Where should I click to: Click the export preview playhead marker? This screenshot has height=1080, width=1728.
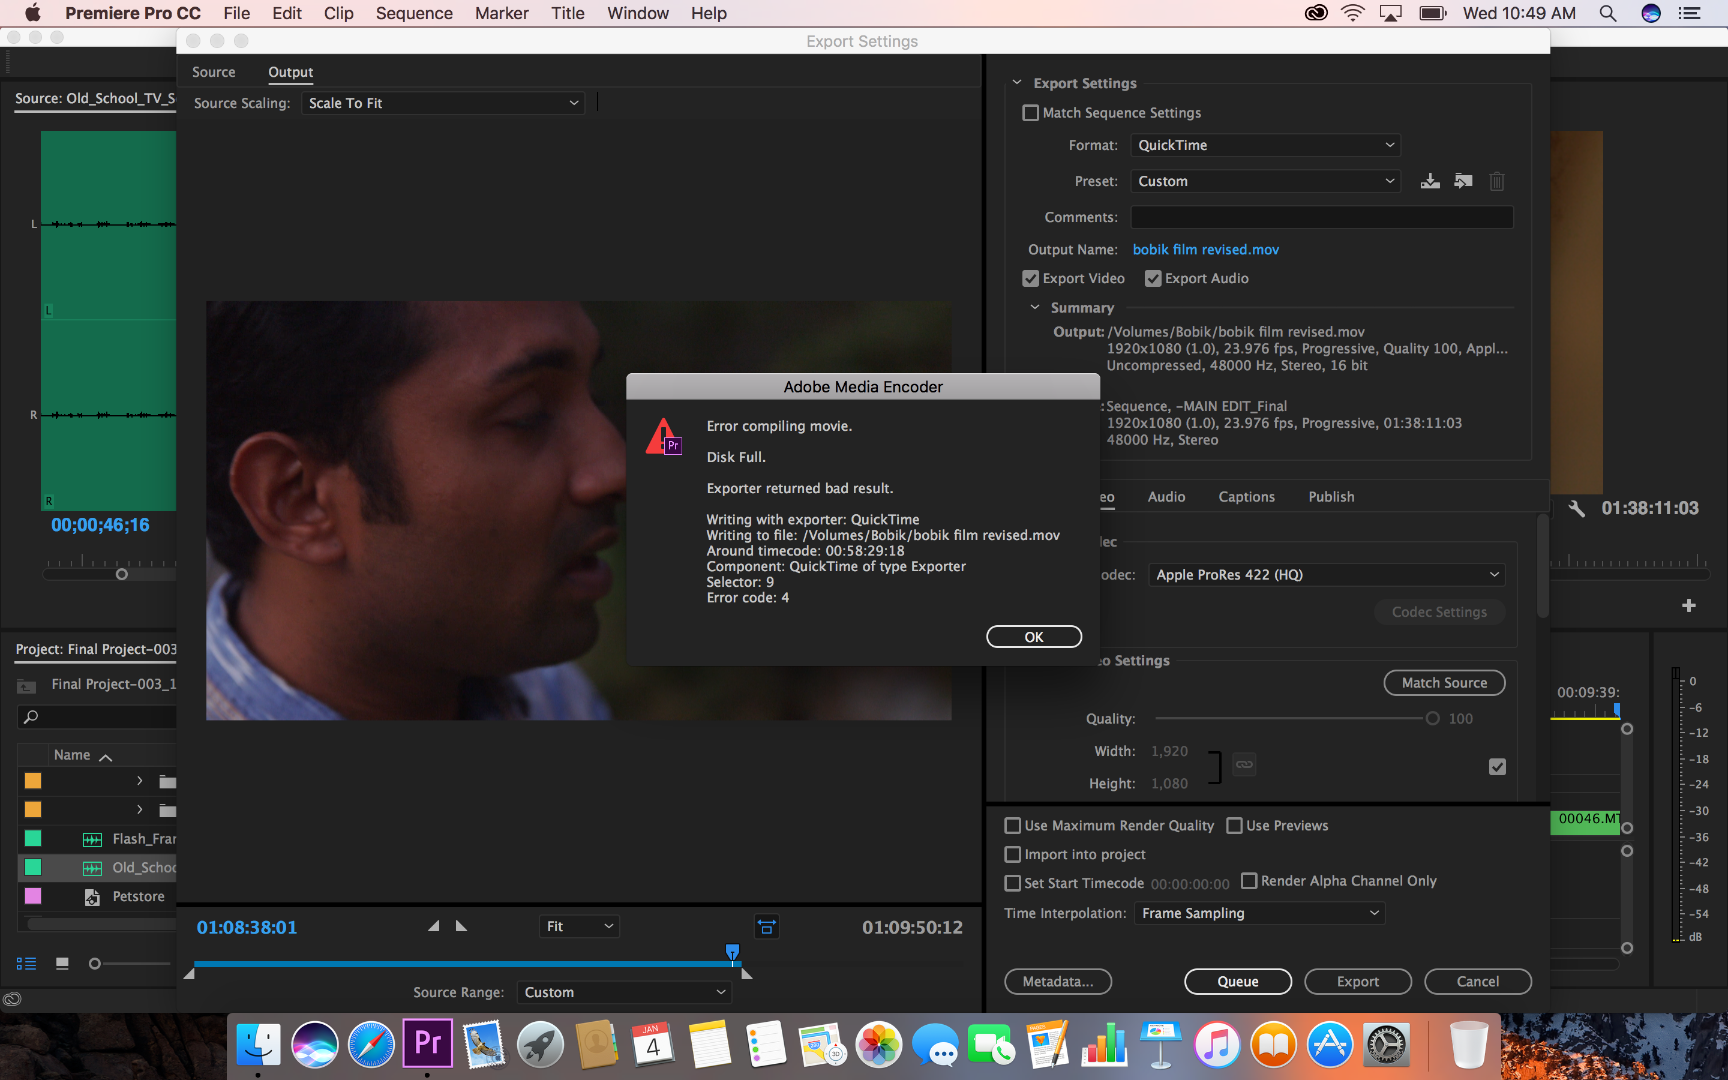[x=732, y=951]
